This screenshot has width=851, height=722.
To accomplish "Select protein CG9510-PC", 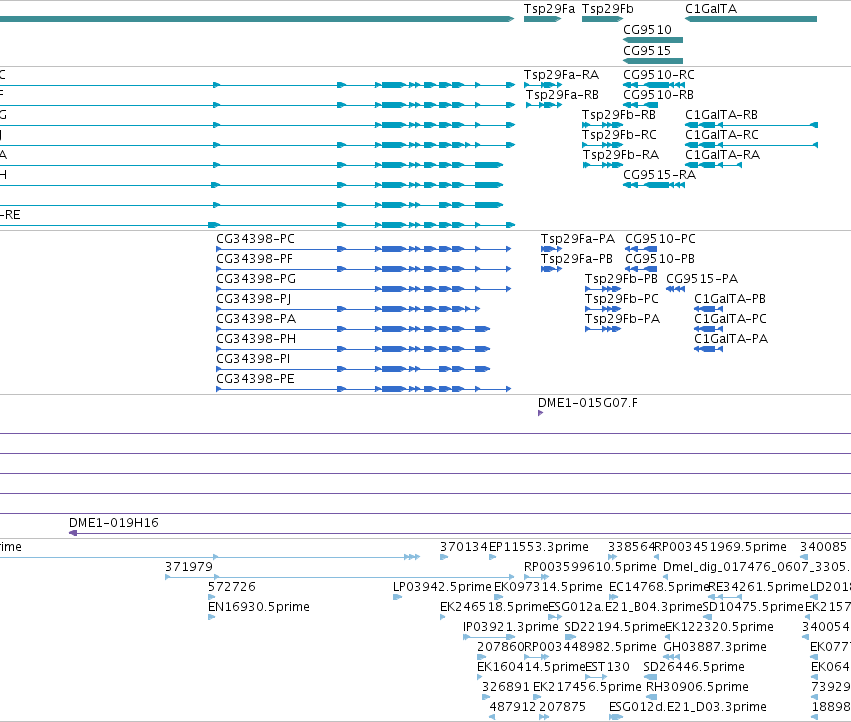I will point(660,239).
